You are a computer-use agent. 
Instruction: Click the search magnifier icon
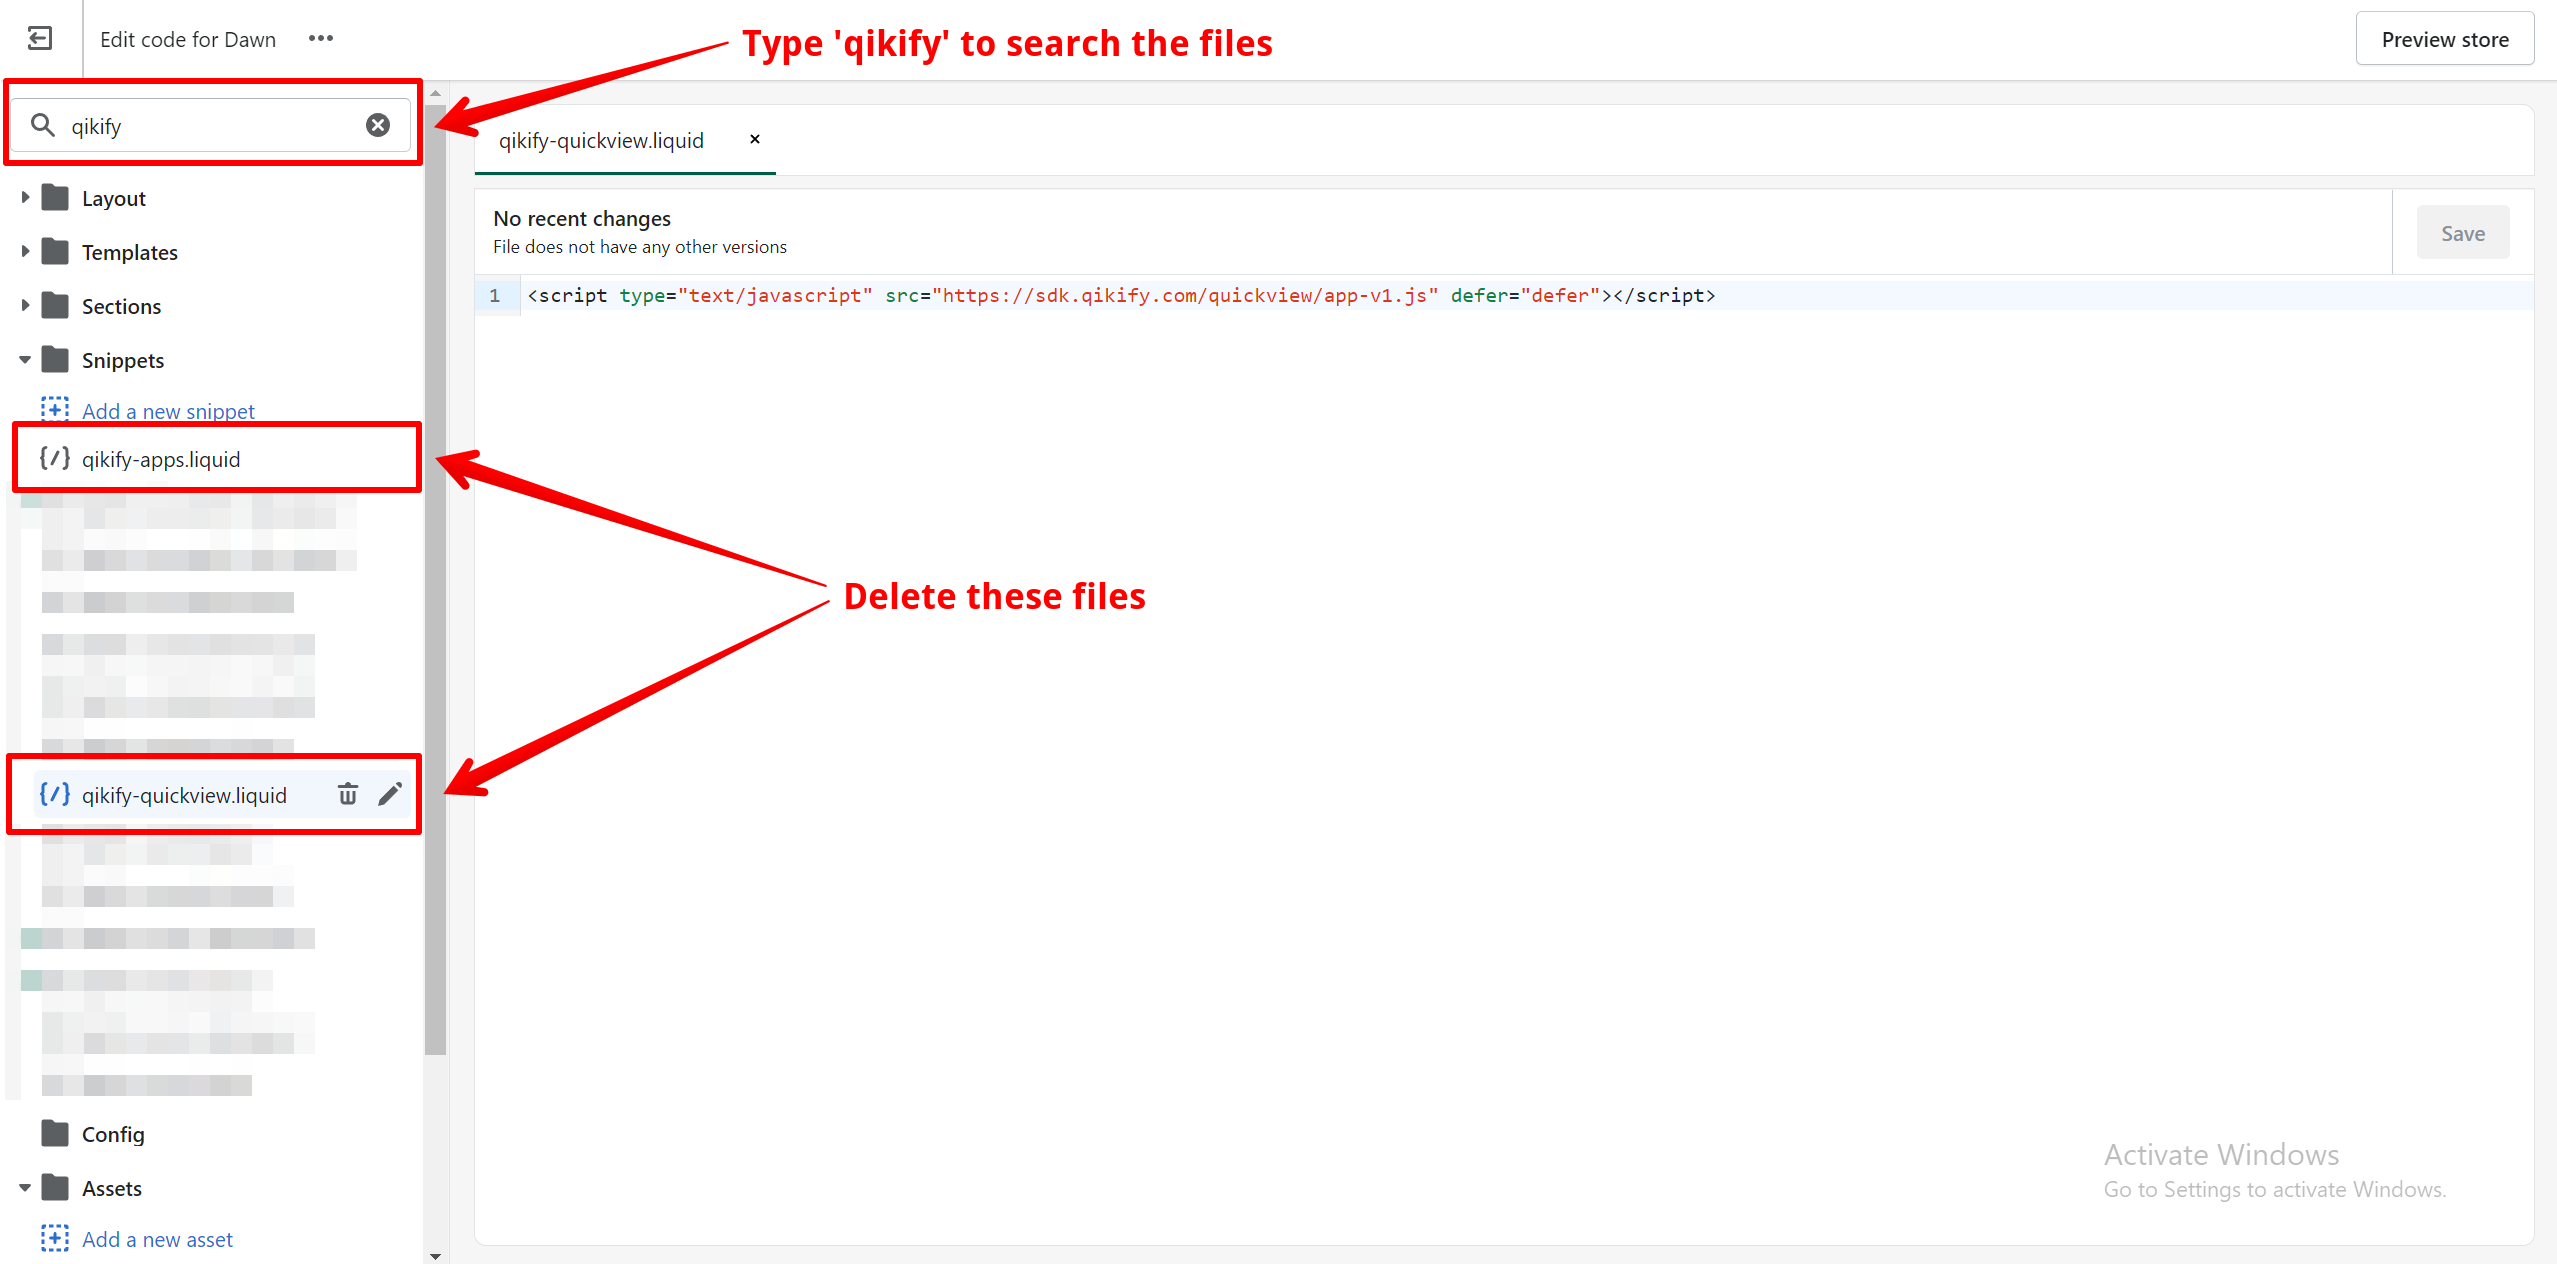[x=42, y=125]
